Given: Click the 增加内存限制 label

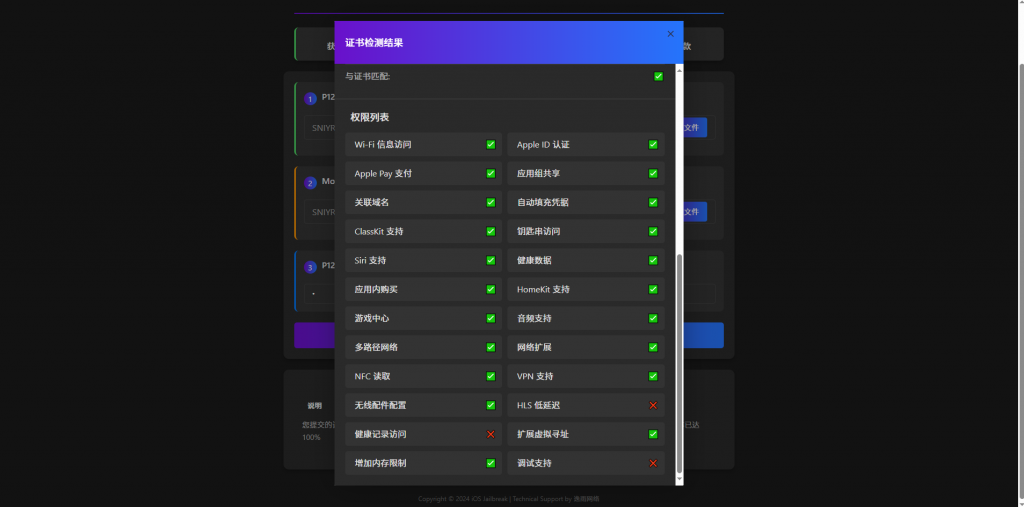Looking at the screenshot, I should pyautogui.click(x=380, y=463).
